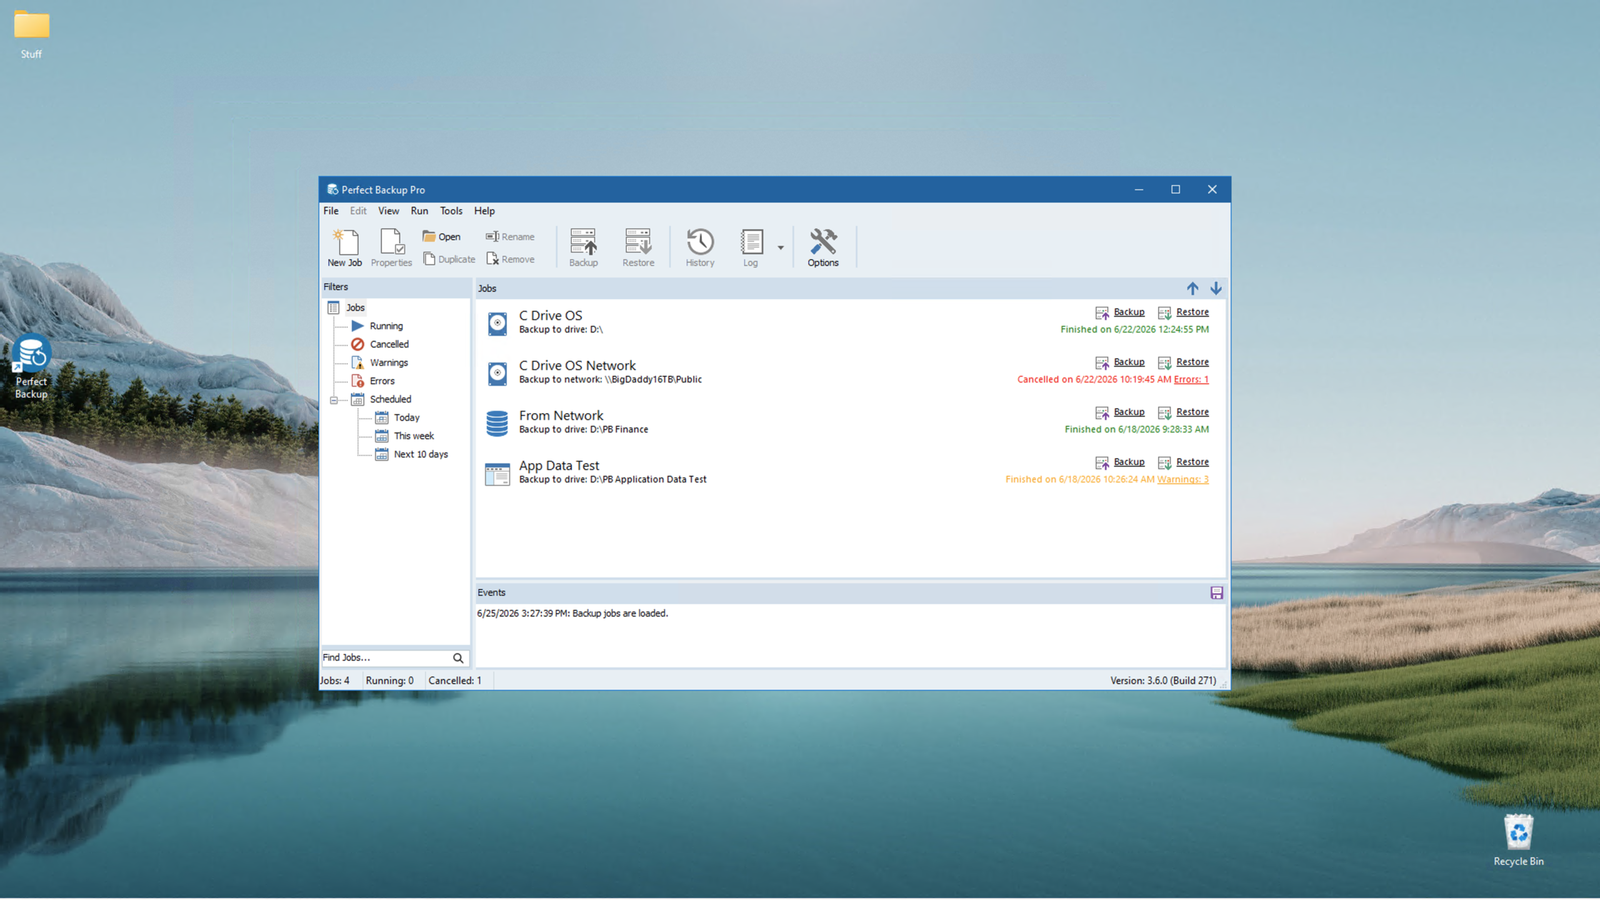This screenshot has width=1600, height=900.
Task: Click Backup link for C Drive OS
Action: (1129, 312)
